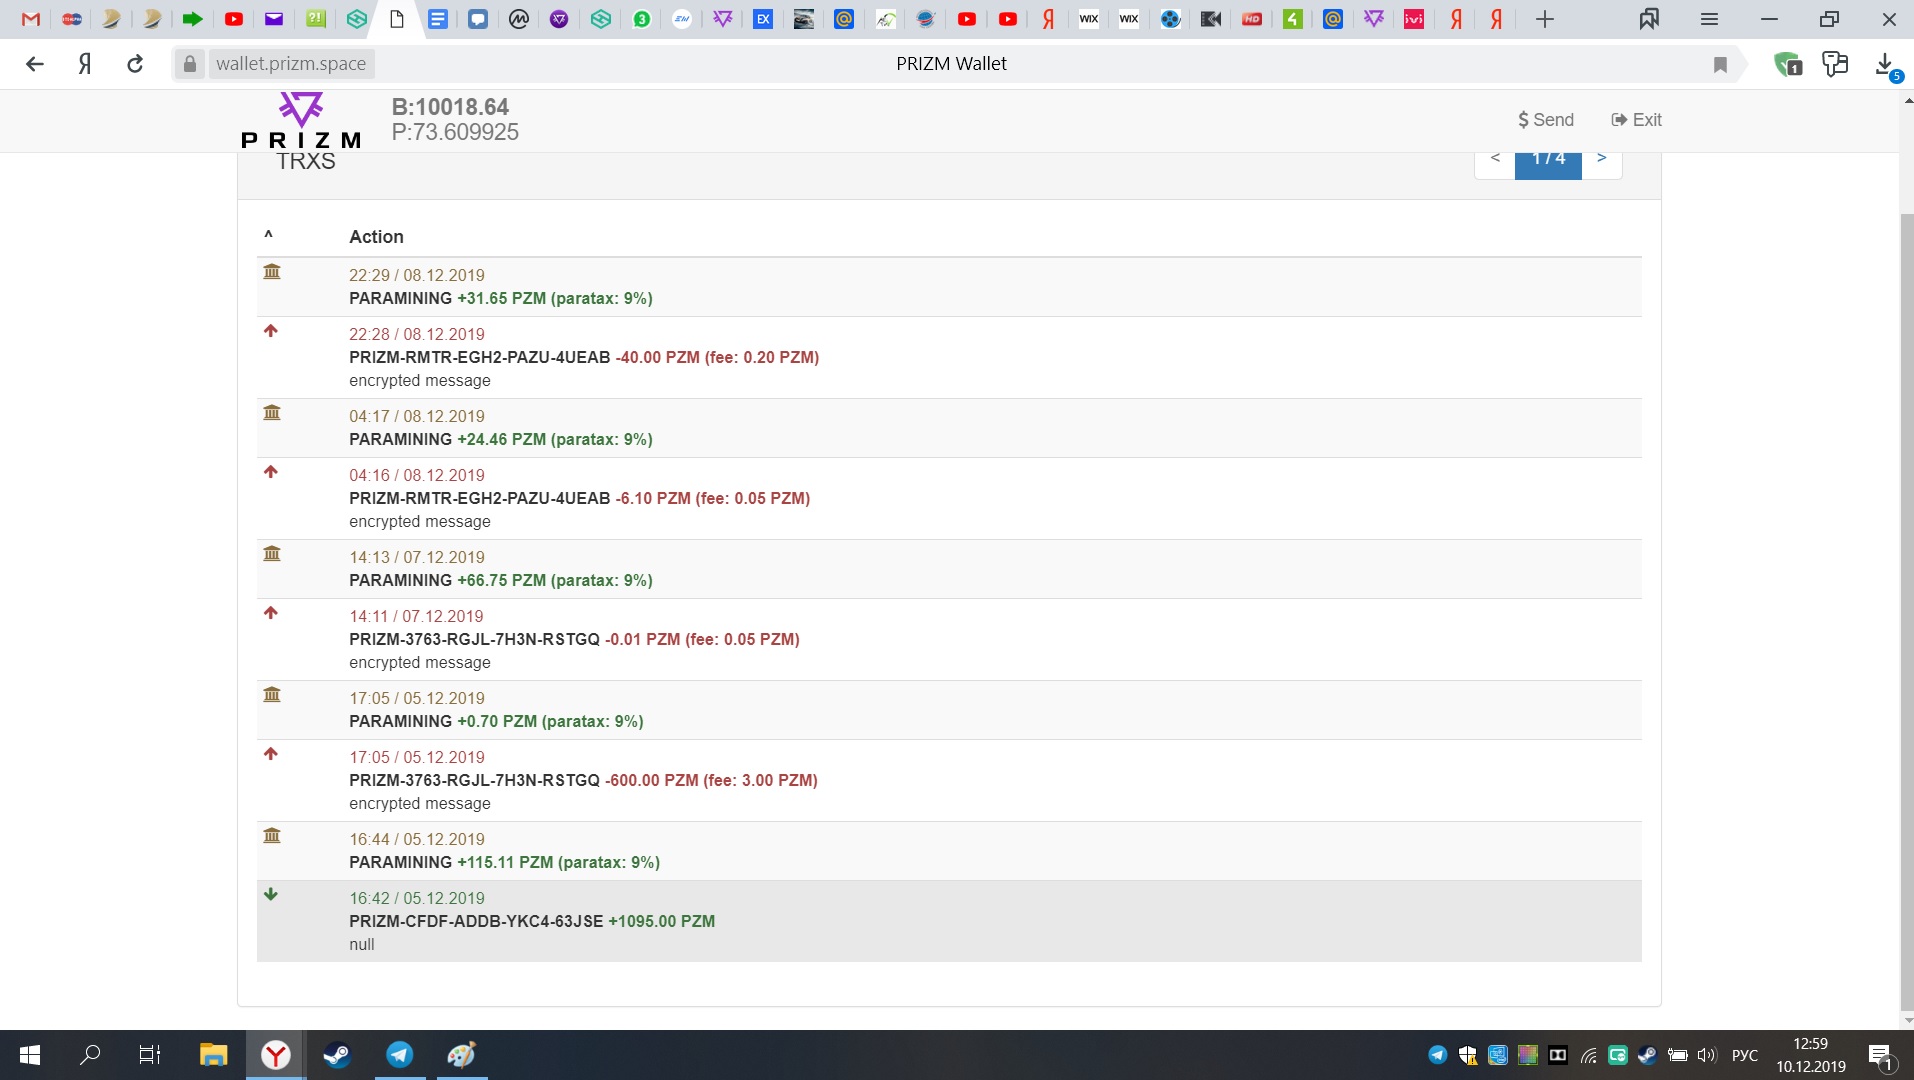The height and width of the screenshot is (1080, 1914).
Task: Click the B:10018.64 balance value
Action: pos(450,107)
